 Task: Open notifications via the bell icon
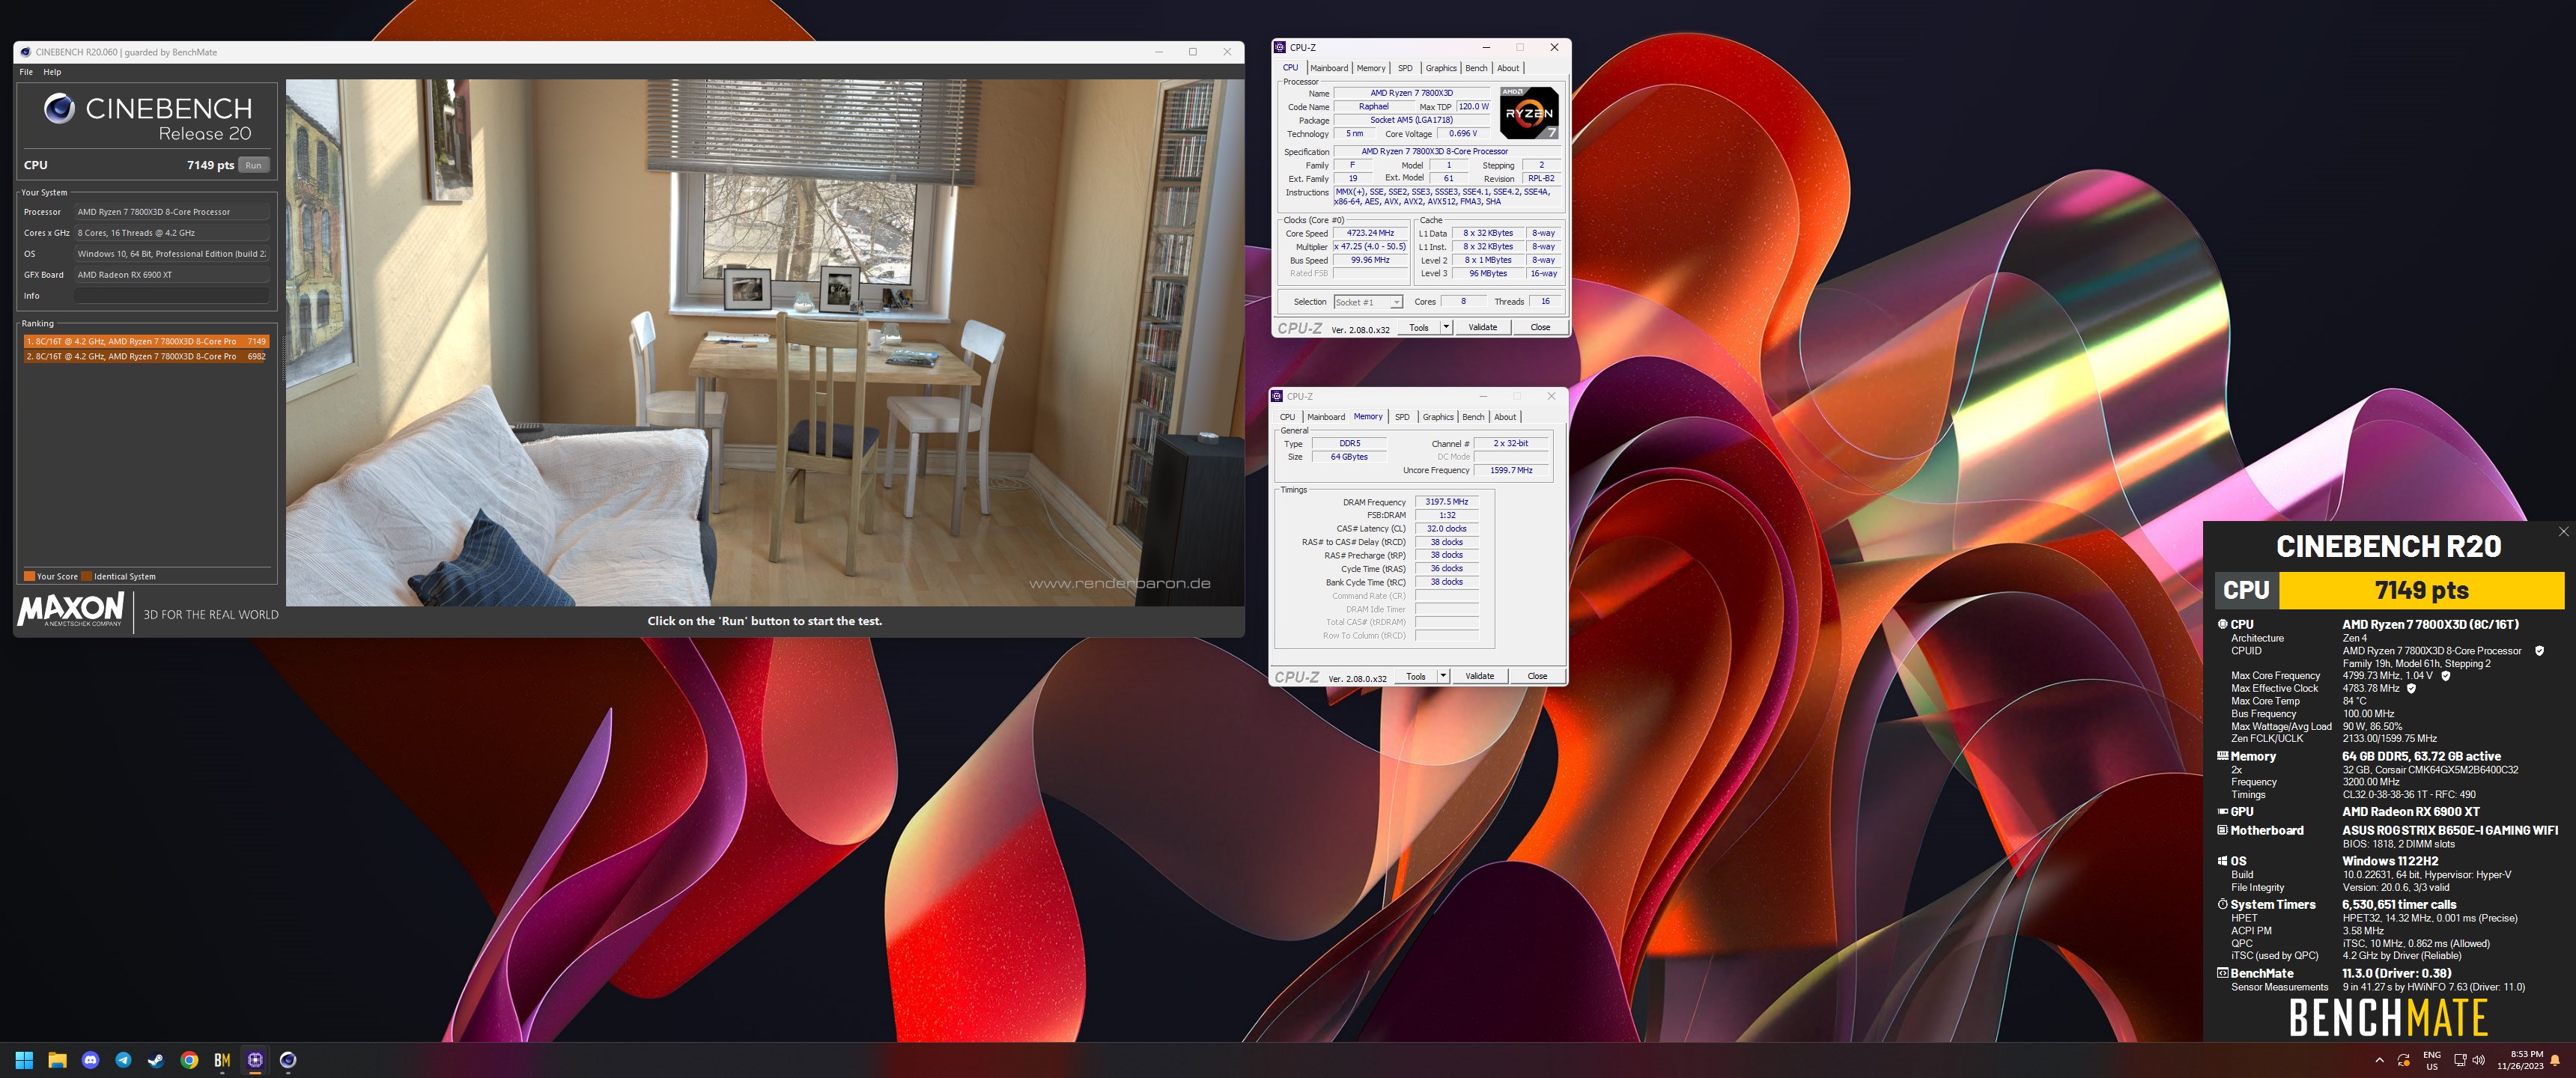2555,1060
